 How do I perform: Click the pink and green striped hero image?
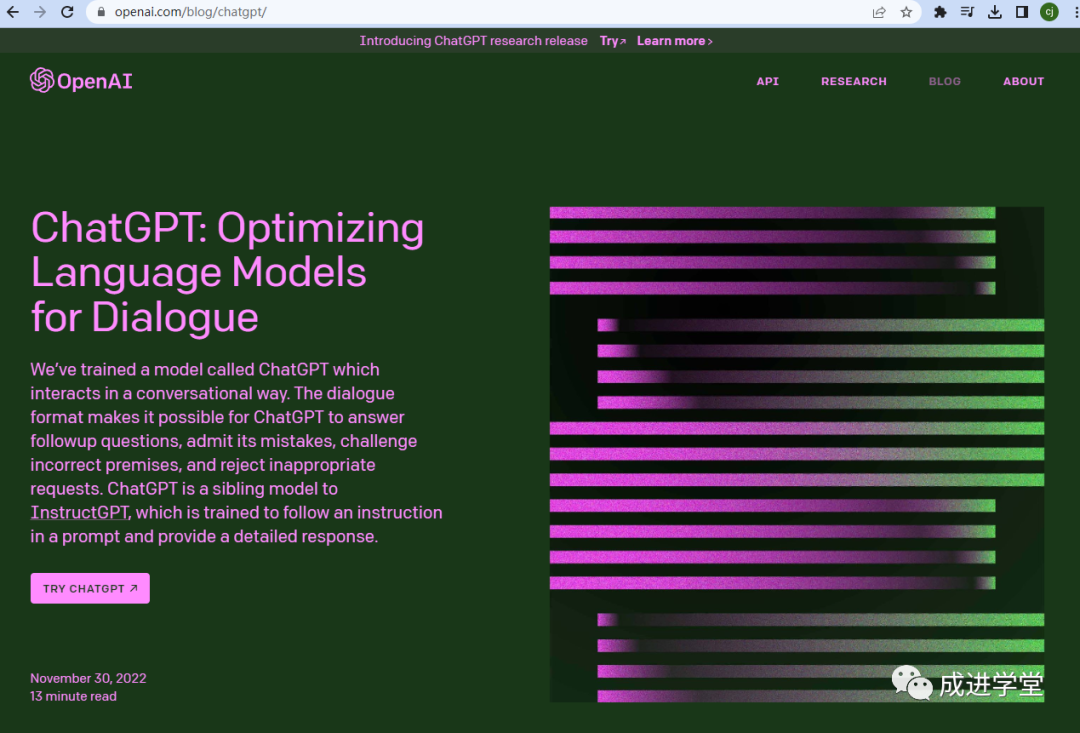click(797, 454)
